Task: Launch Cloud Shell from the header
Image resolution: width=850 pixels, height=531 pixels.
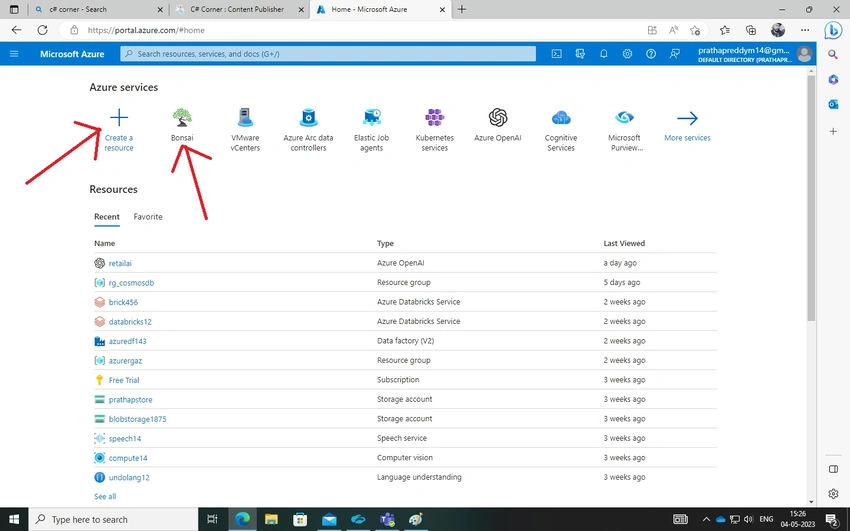Action: click(x=557, y=54)
